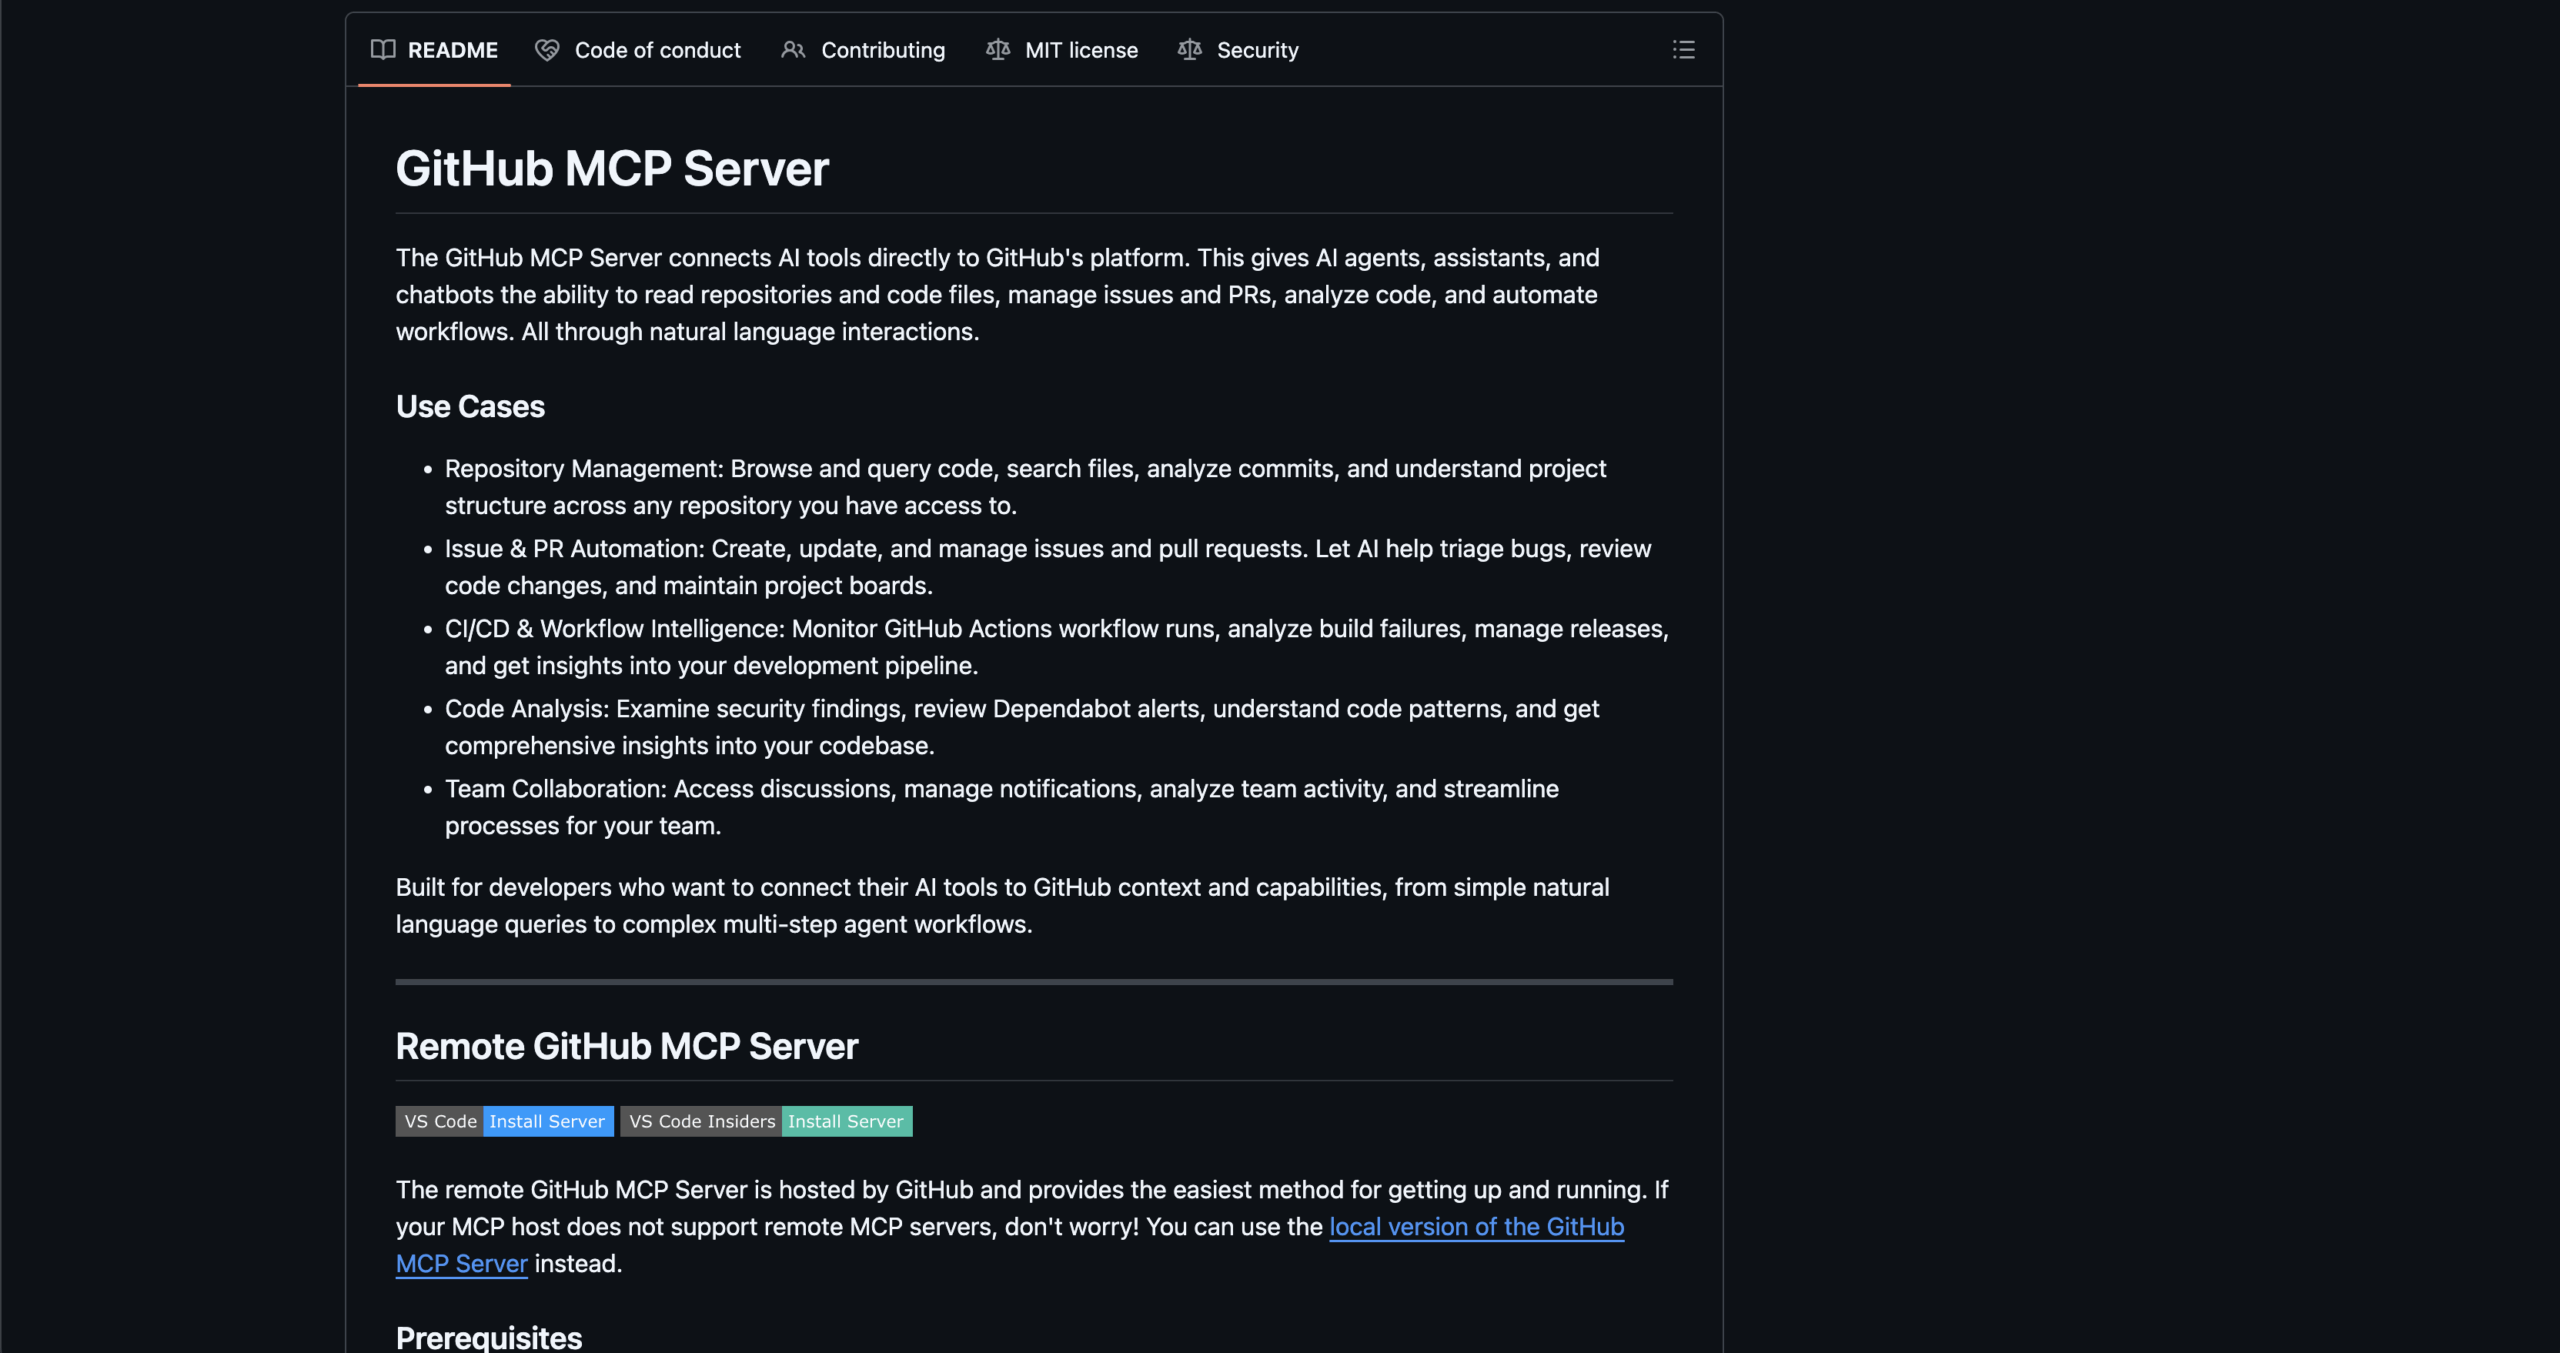2560x1353 pixels.
Task: Click the 'MCP Server' link before 'instead'
Action: tap(461, 1264)
